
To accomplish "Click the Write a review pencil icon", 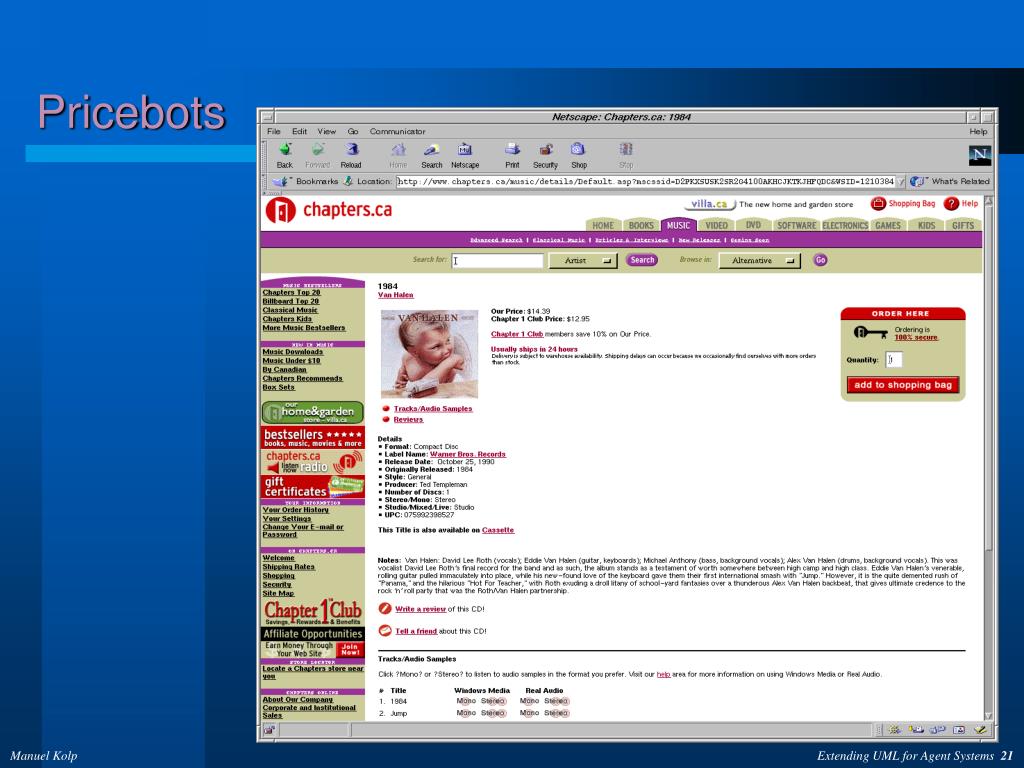I will tap(385, 609).
